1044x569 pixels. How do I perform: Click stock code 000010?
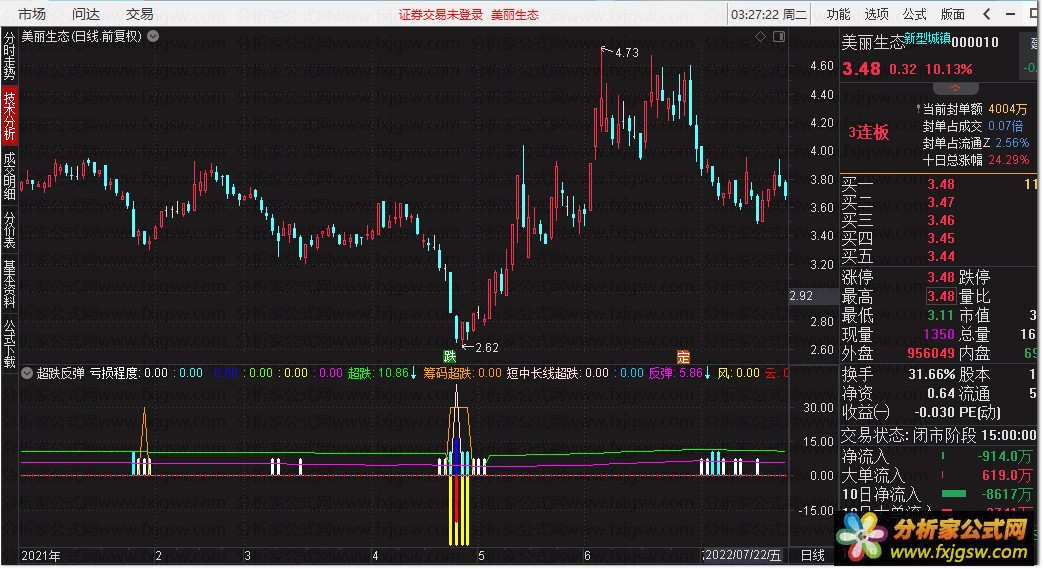pyautogui.click(x=975, y=43)
